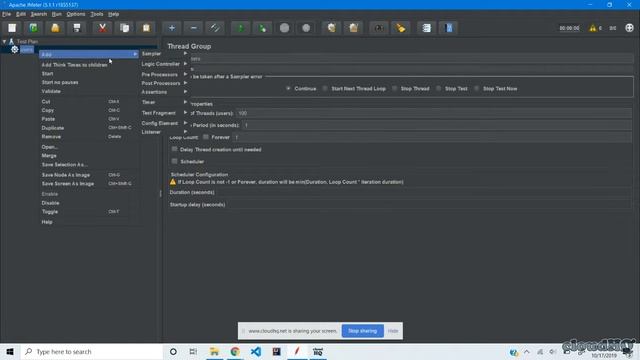Click the Shutdown toolbar icon

tap(306, 28)
